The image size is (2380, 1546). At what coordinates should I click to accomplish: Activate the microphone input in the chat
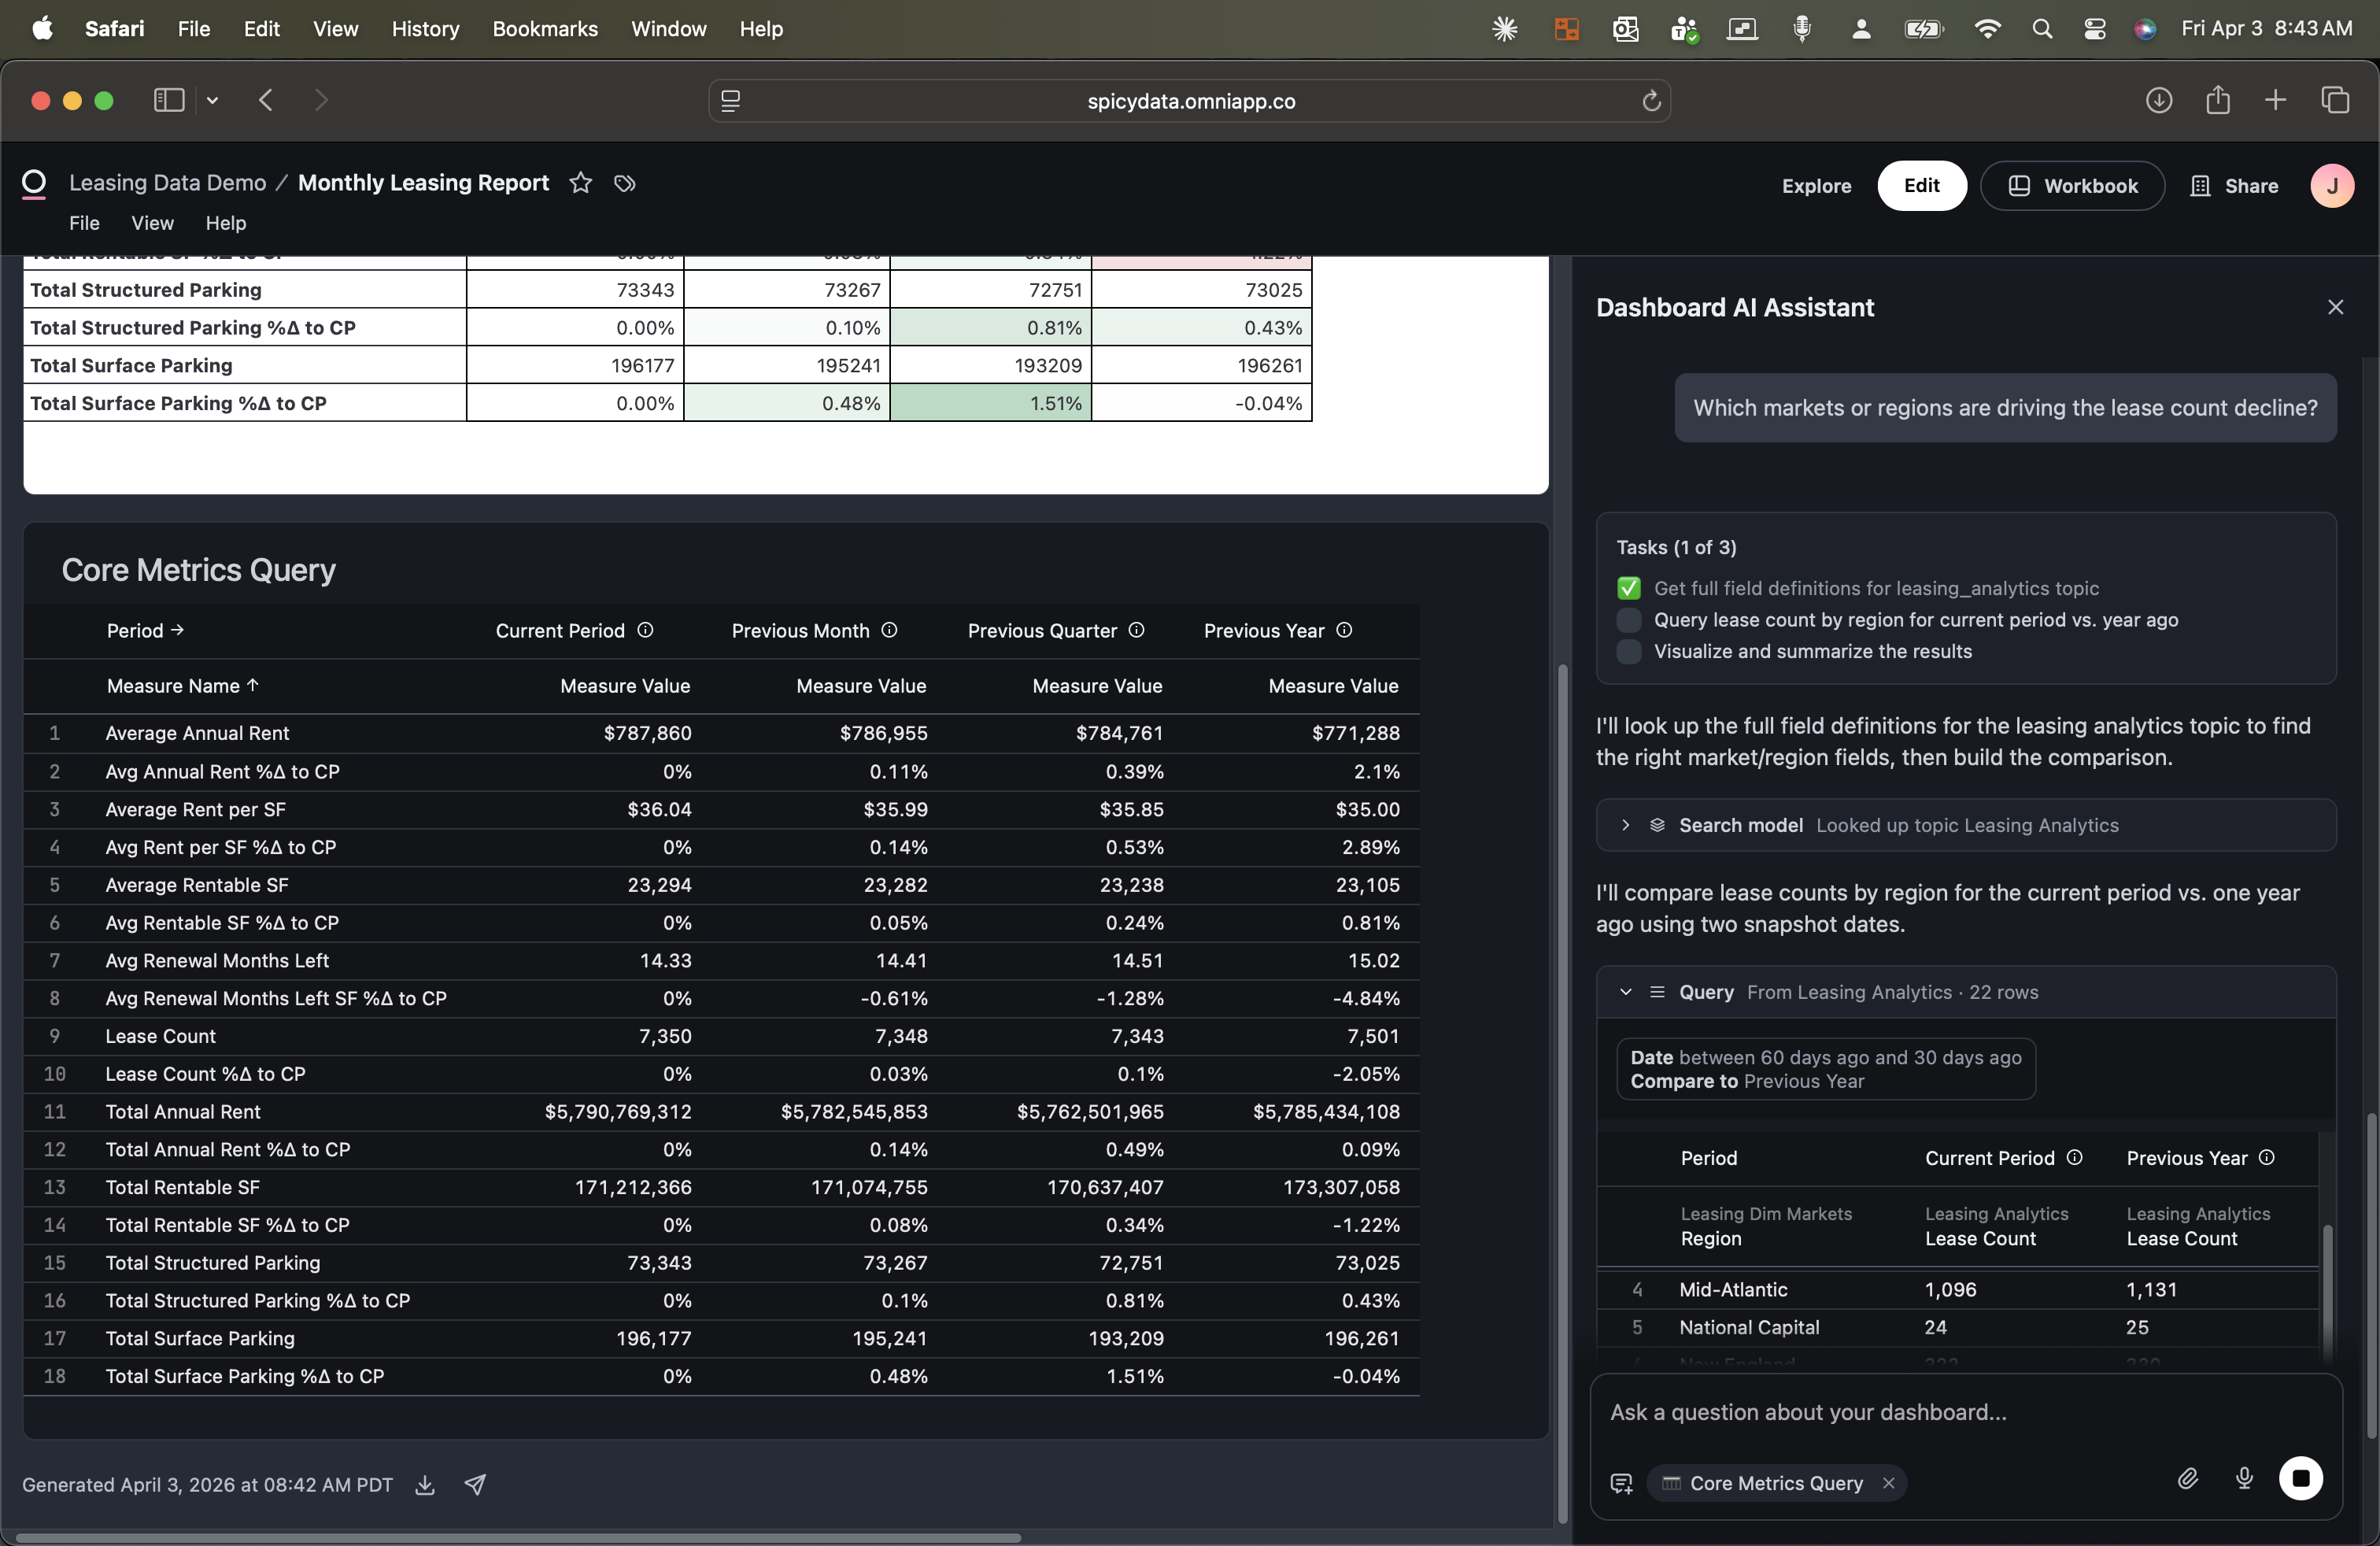click(x=2244, y=1480)
